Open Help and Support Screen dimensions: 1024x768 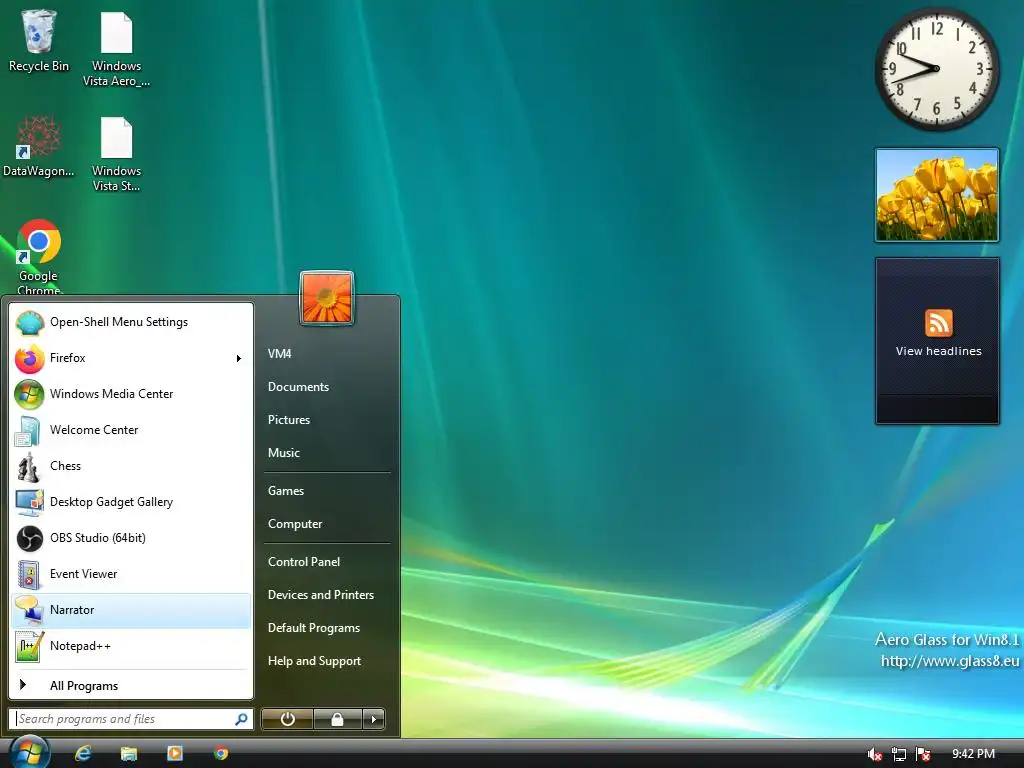pyautogui.click(x=314, y=661)
